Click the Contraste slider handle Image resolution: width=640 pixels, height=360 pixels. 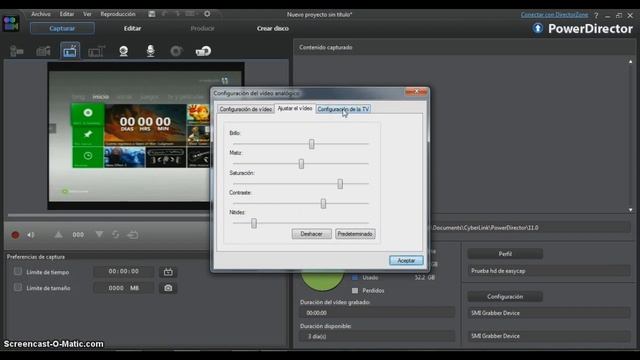(323, 203)
